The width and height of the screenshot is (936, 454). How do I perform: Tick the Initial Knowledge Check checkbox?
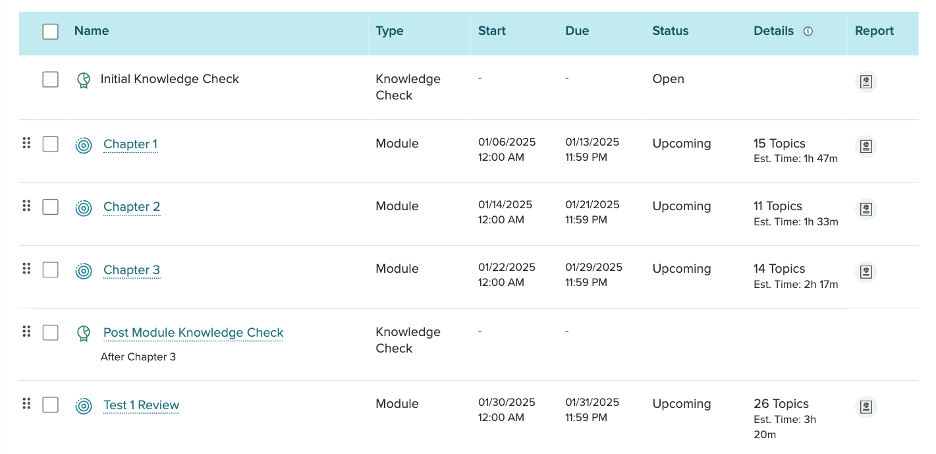51,79
